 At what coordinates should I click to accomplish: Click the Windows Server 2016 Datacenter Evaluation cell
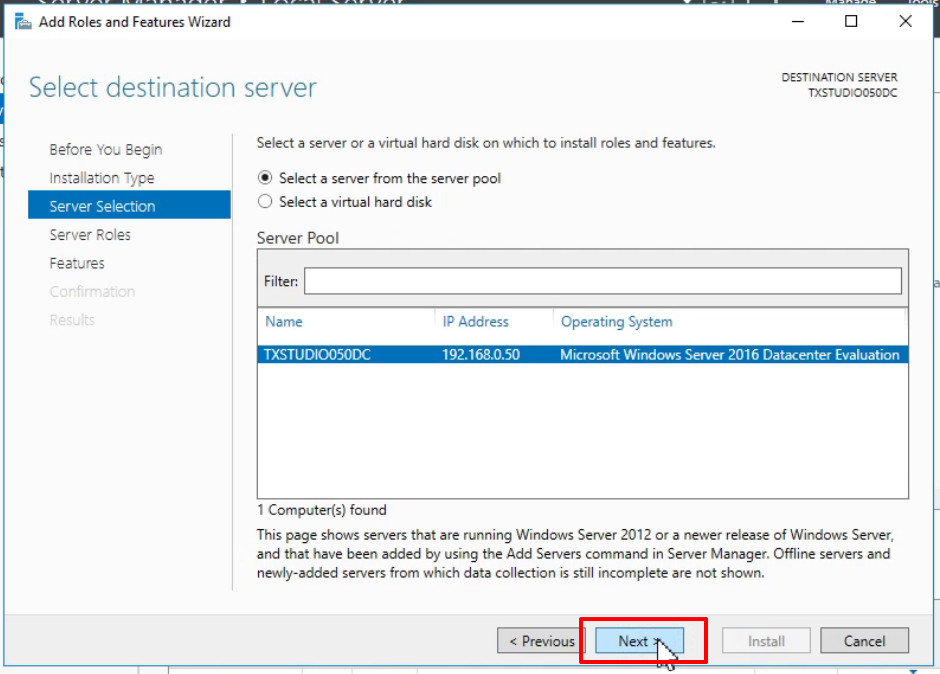pos(730,354)
